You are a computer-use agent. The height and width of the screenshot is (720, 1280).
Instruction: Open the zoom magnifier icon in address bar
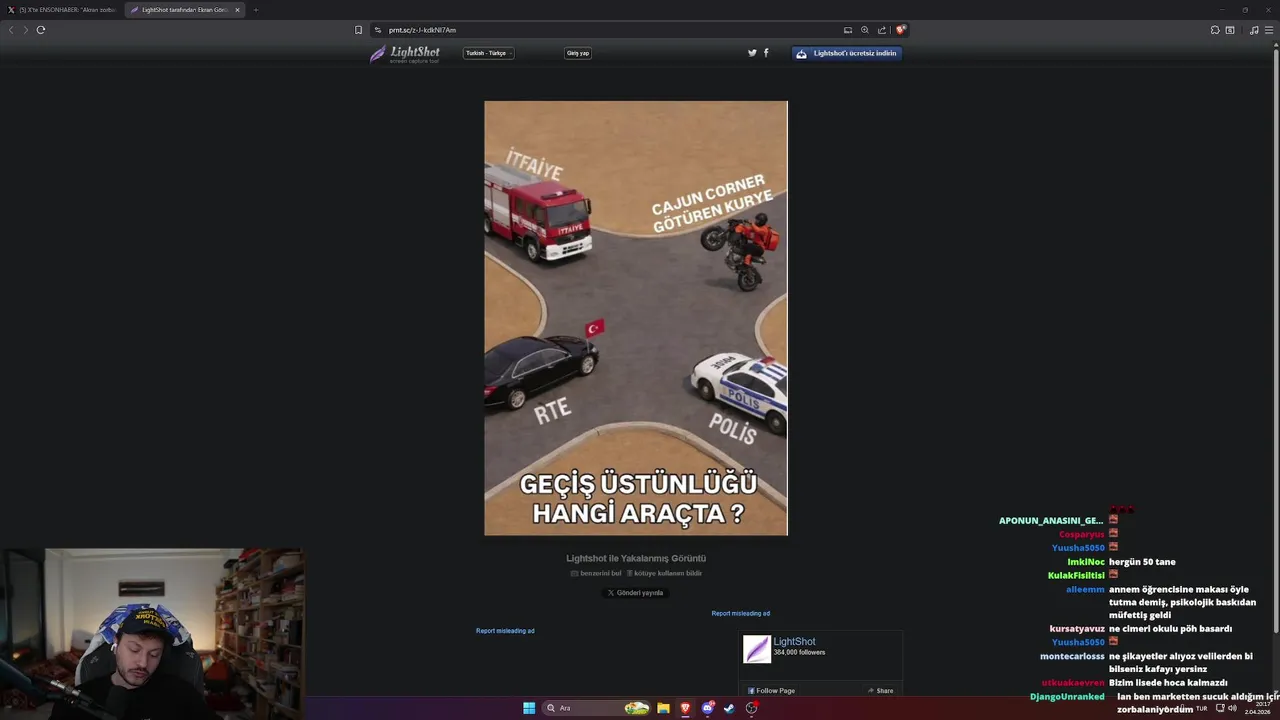click(865, 30)
